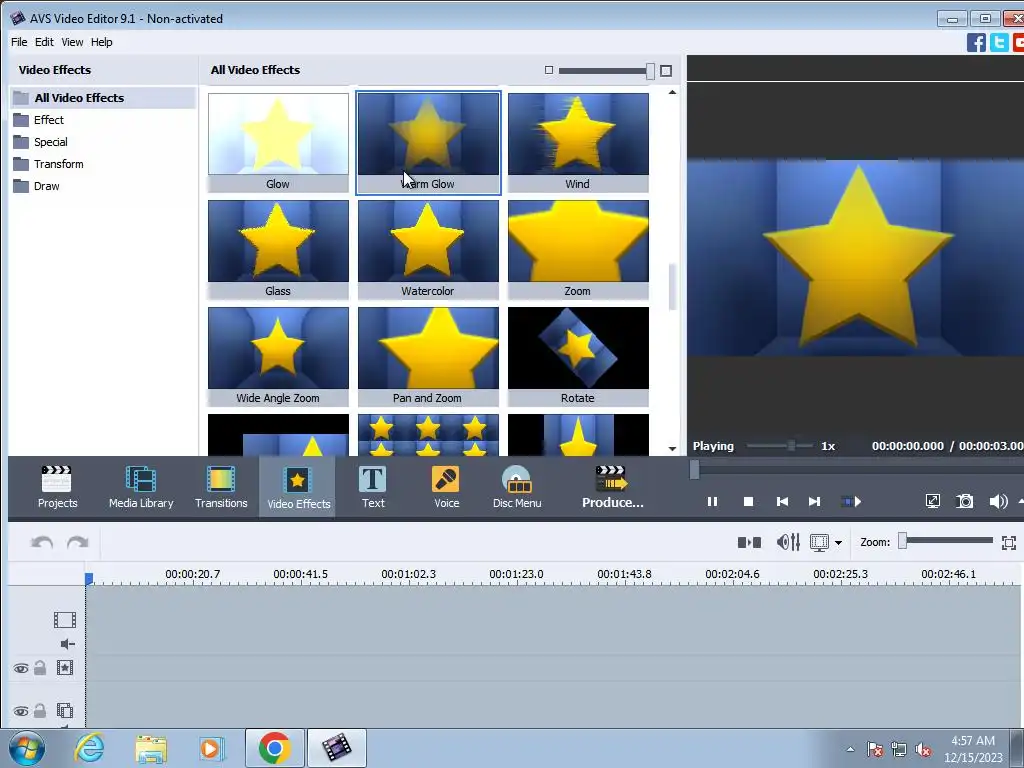Open the Edit menu

click(x=44, y=42)
